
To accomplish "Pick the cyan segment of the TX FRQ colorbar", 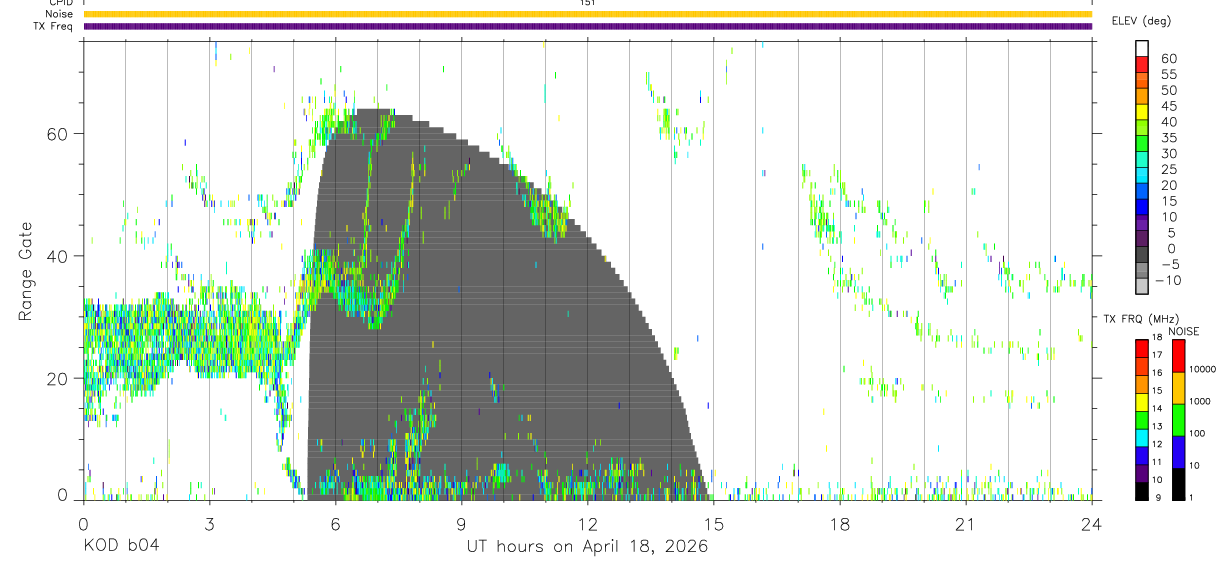I will pyautogui.click(x=1142, y=438).
